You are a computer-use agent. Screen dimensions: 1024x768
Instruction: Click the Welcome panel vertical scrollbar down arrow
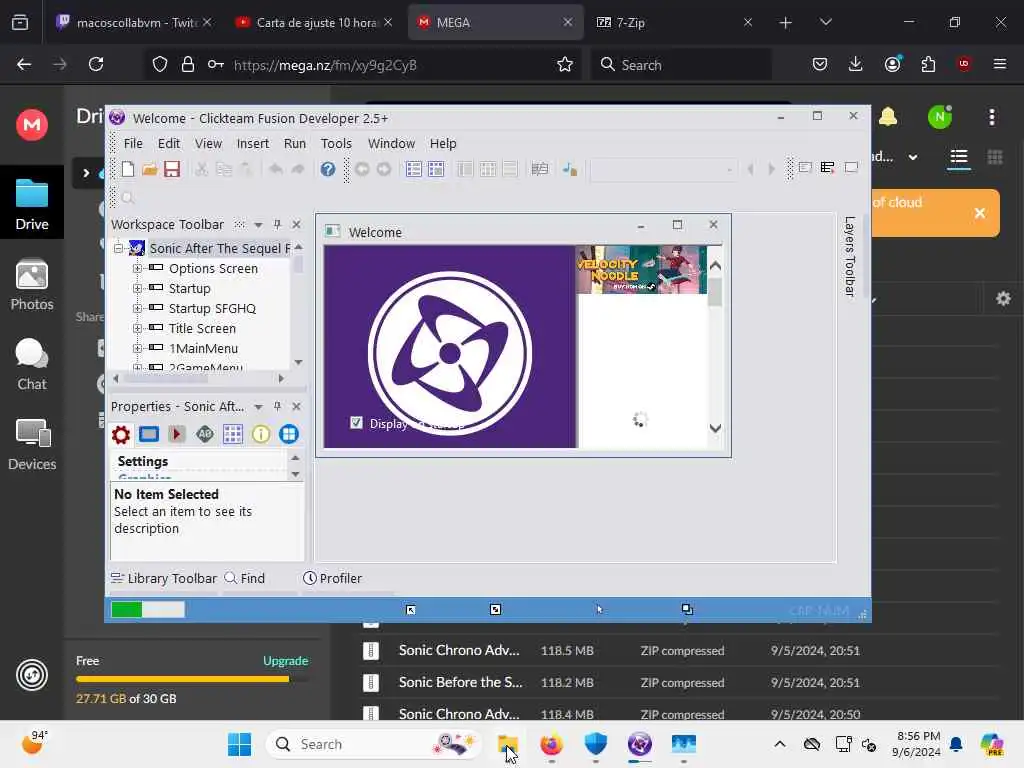point(715,428)
